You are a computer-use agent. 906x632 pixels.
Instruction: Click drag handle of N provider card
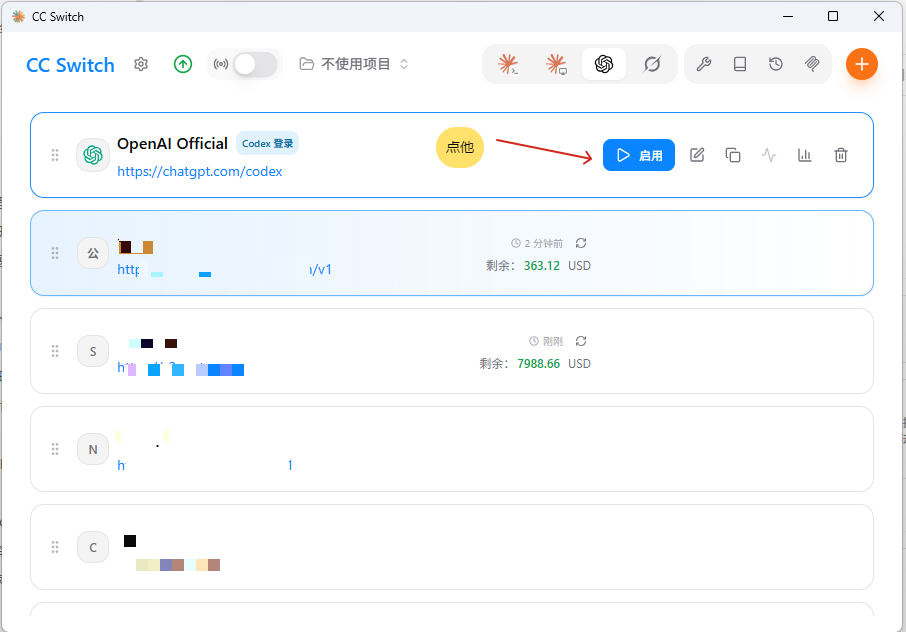tap(55, 449)
